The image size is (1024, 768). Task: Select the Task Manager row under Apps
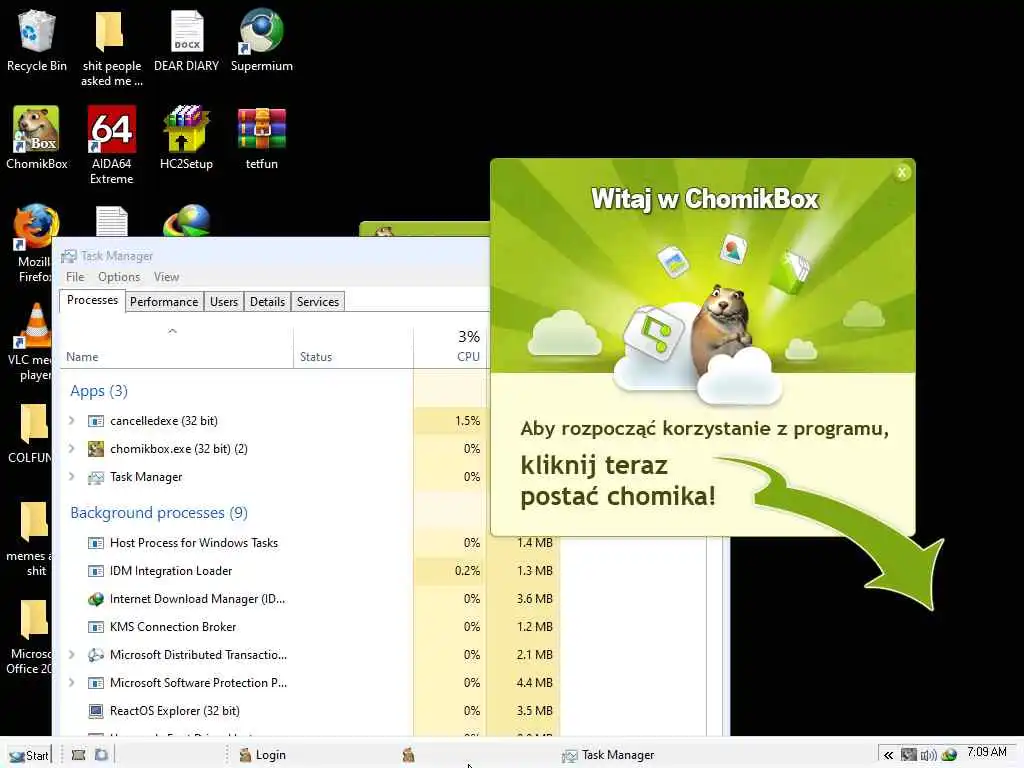point(274,477)
